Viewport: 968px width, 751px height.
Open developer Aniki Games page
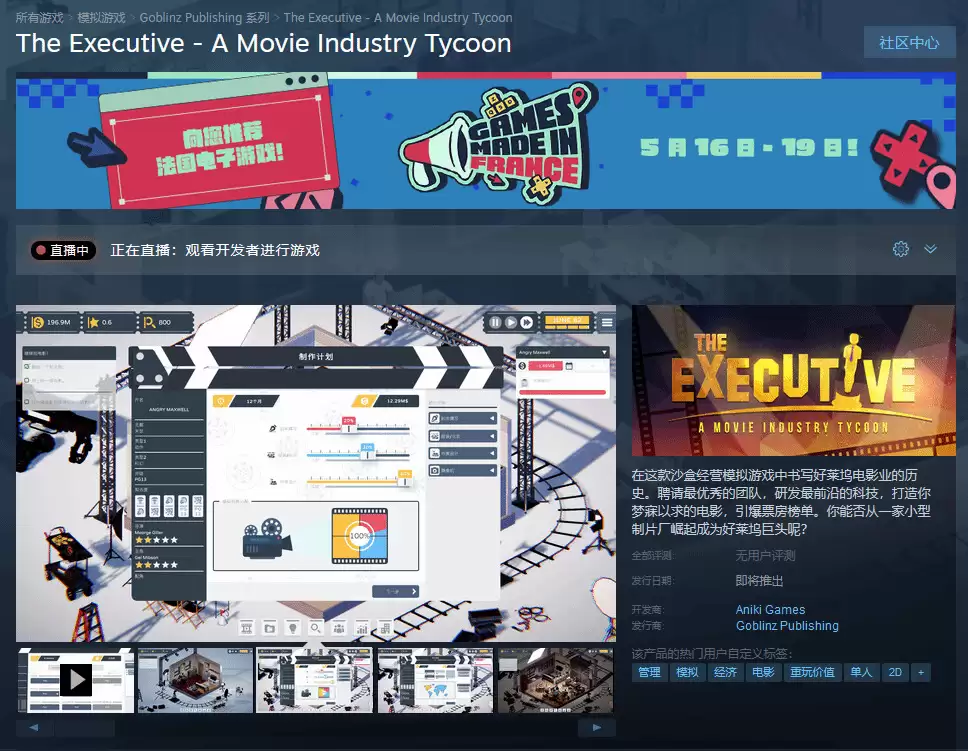pos(770,609)
